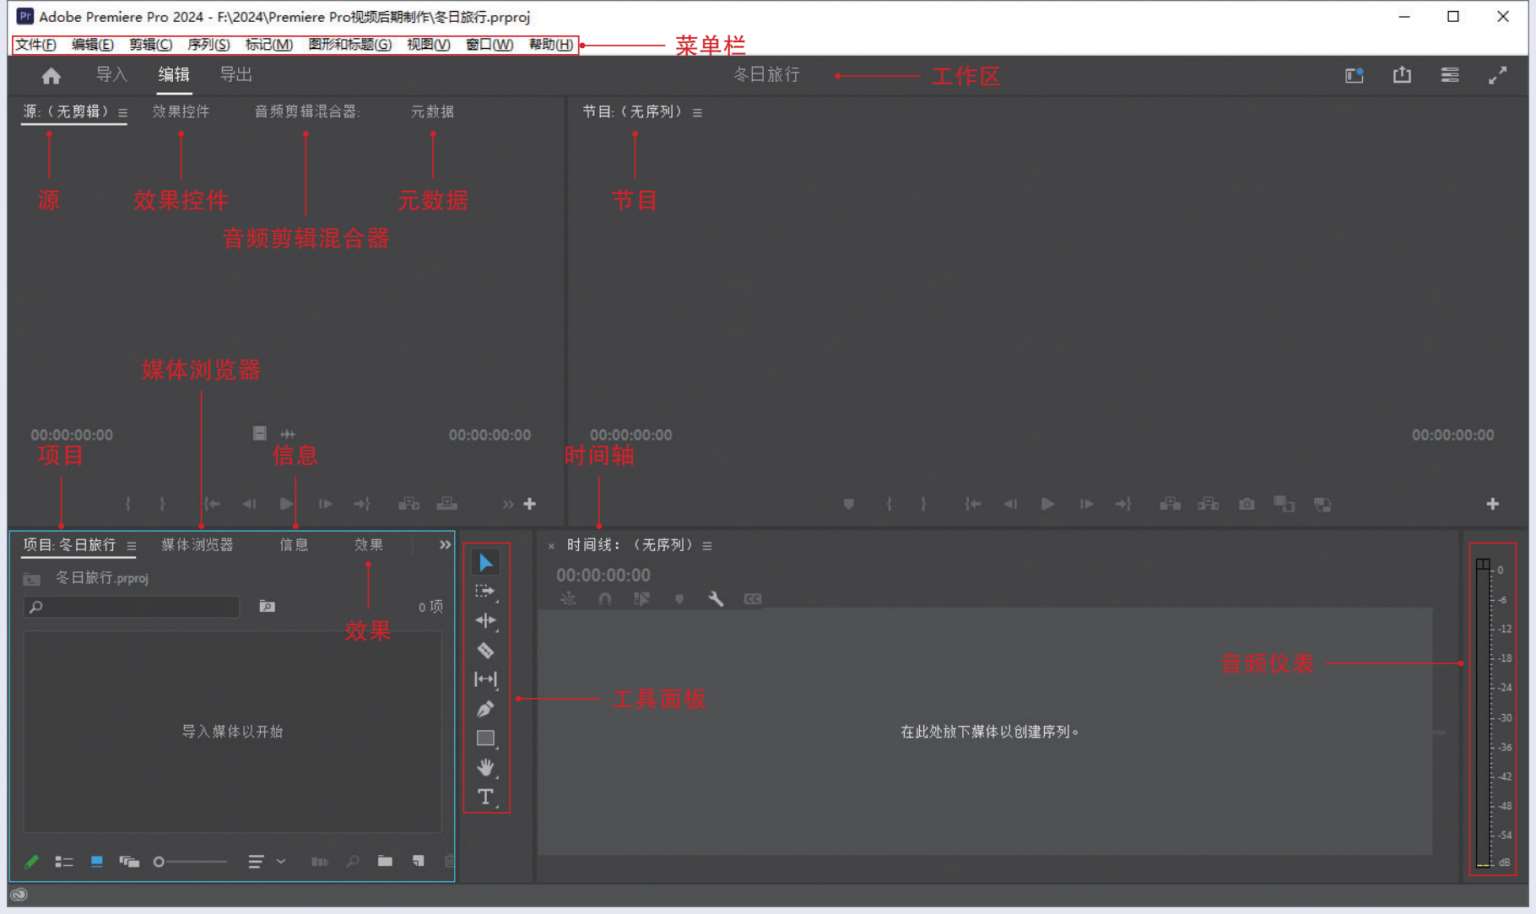
Task: Switch project panel to icon view
Action: [x=97, y=861]
